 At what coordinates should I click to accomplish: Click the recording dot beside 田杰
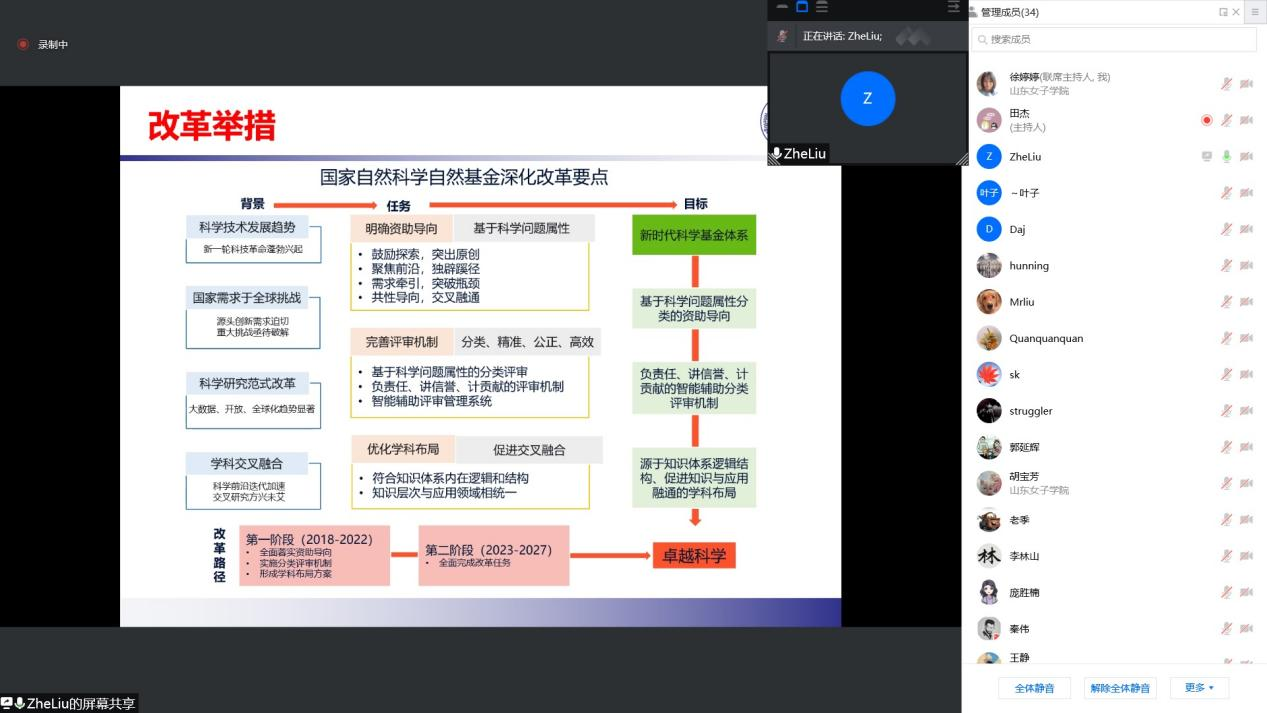pos(1207,120)
